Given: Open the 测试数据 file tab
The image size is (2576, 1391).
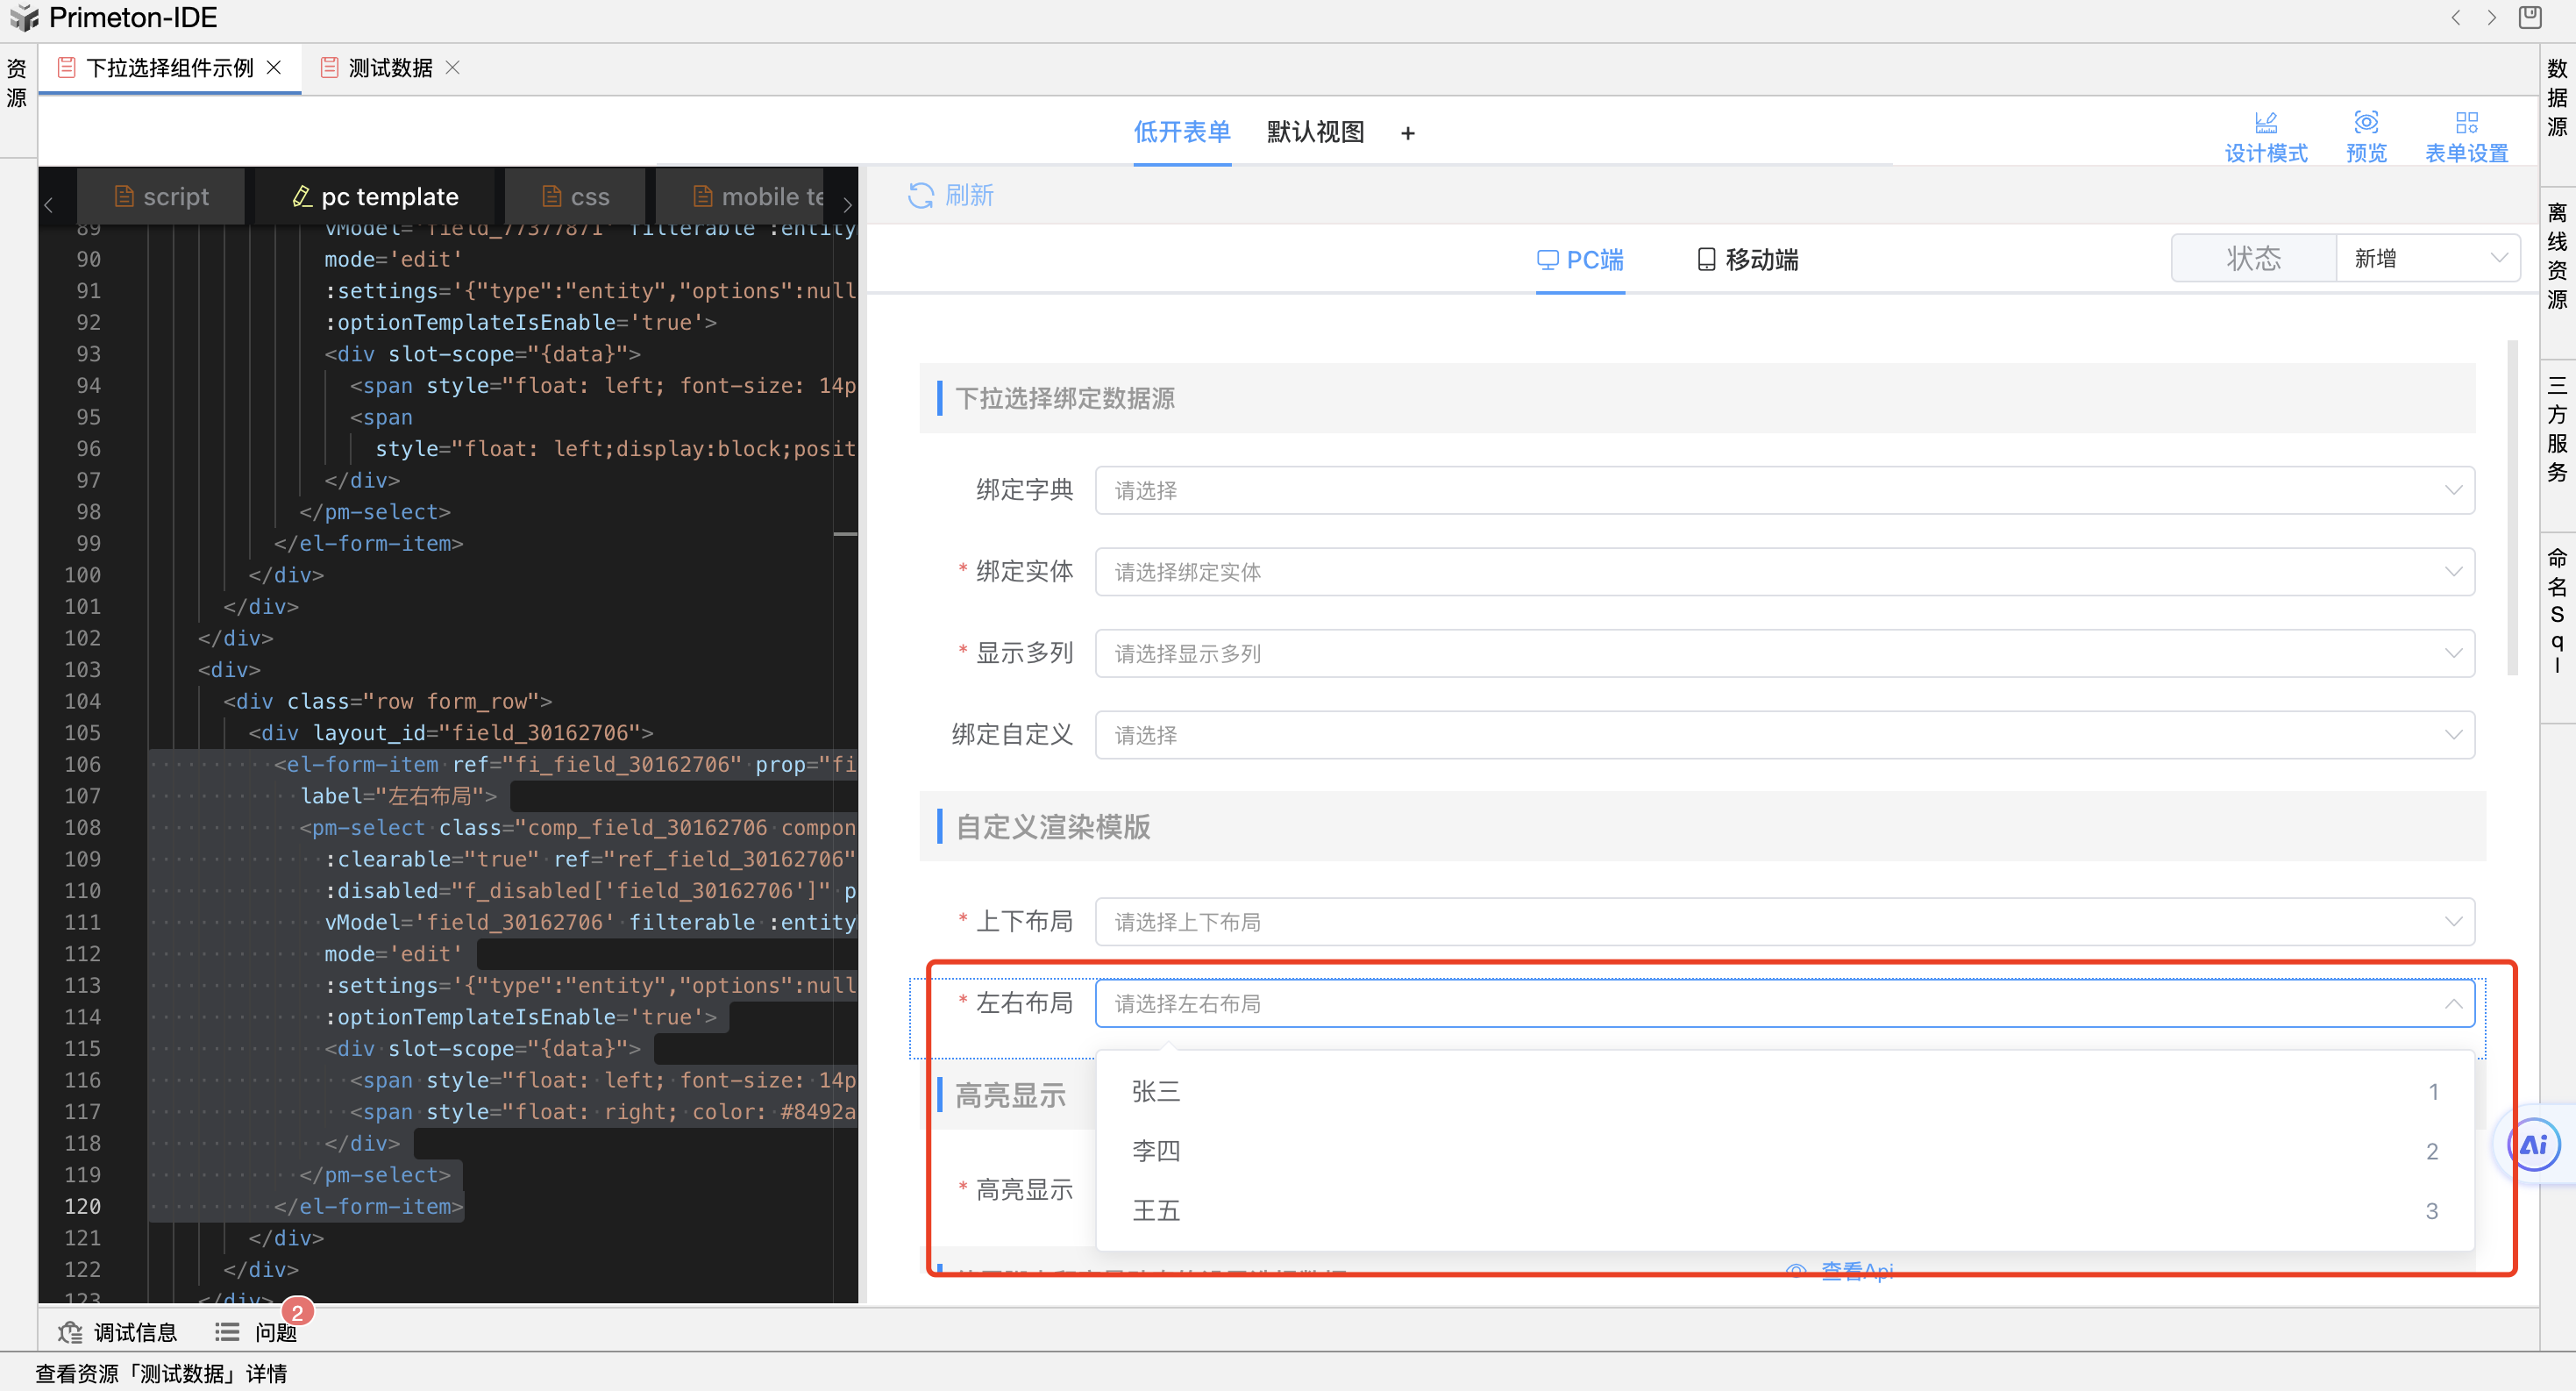Looking at the screenshot, I should (389, 68).
